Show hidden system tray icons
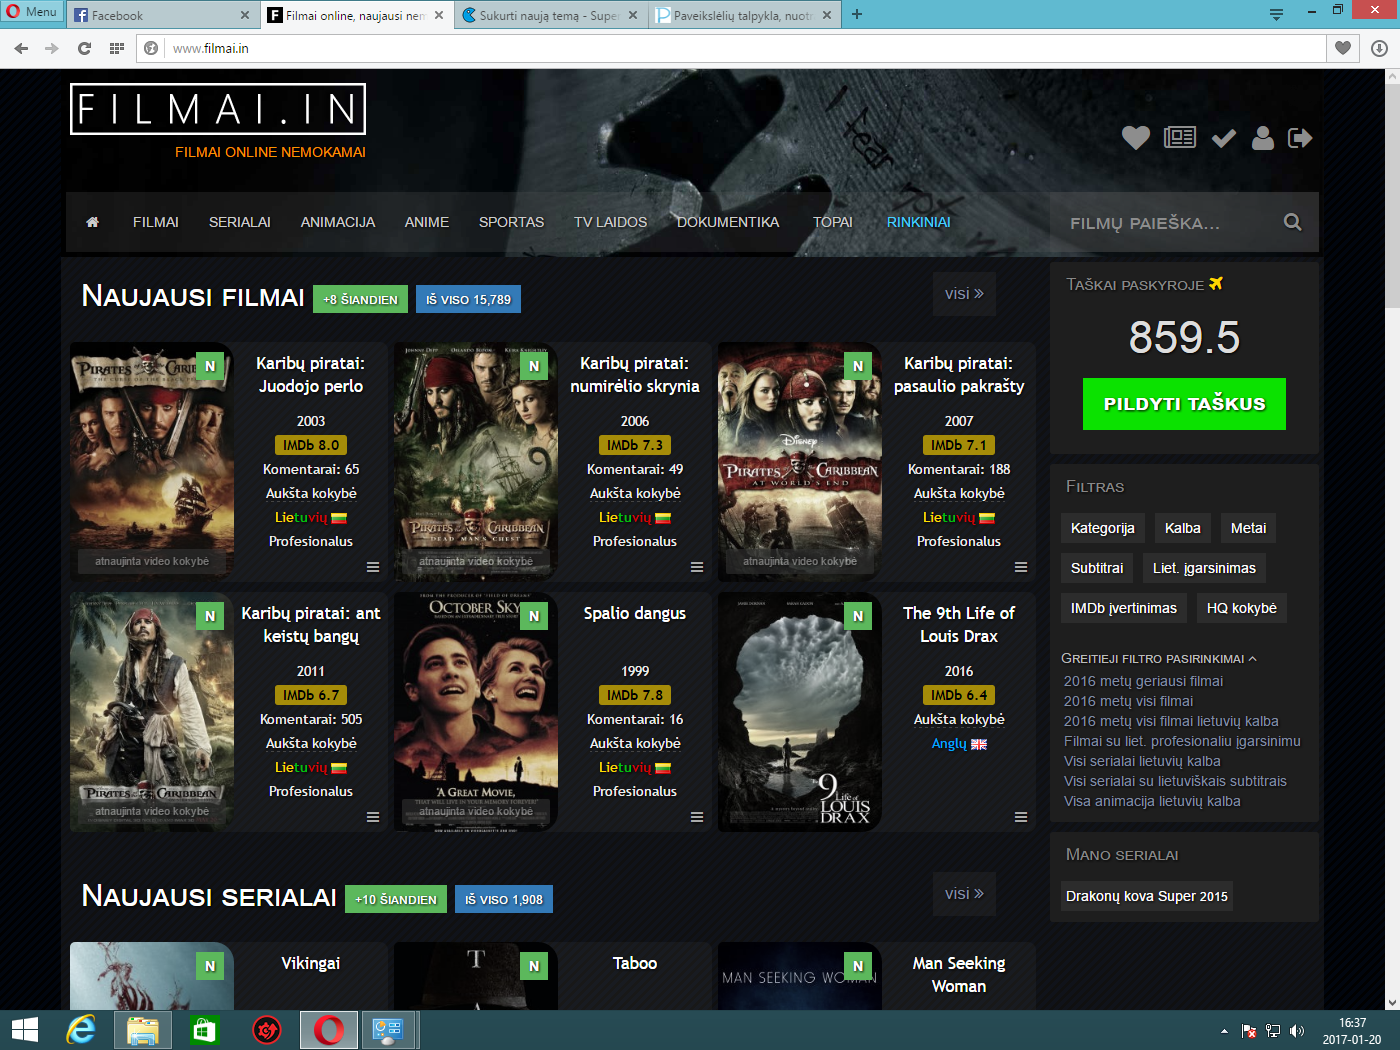This screenshot has height=1050, width=1400. click(1224, 1031)
